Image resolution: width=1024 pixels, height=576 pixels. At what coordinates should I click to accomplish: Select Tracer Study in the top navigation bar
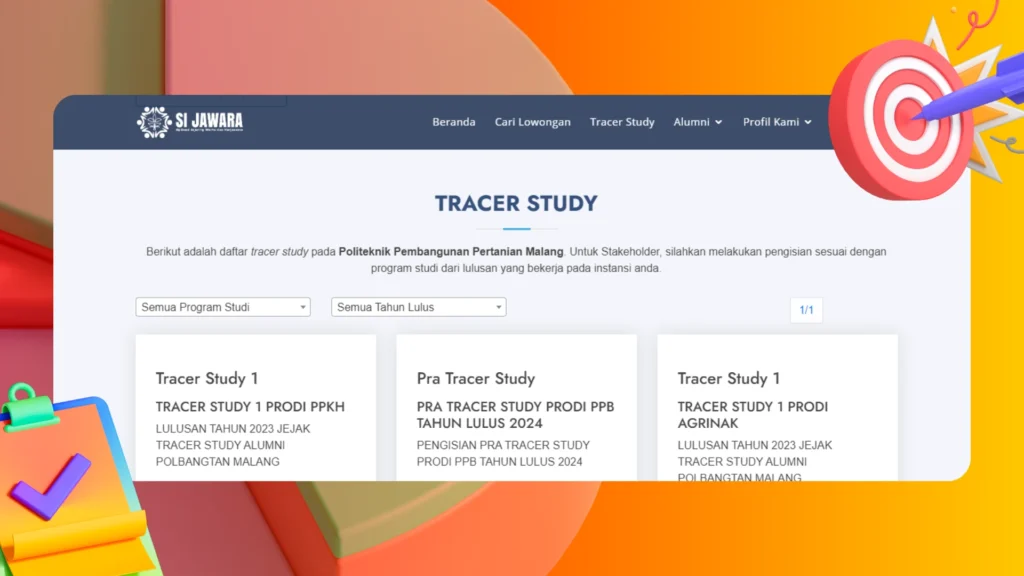622,122
